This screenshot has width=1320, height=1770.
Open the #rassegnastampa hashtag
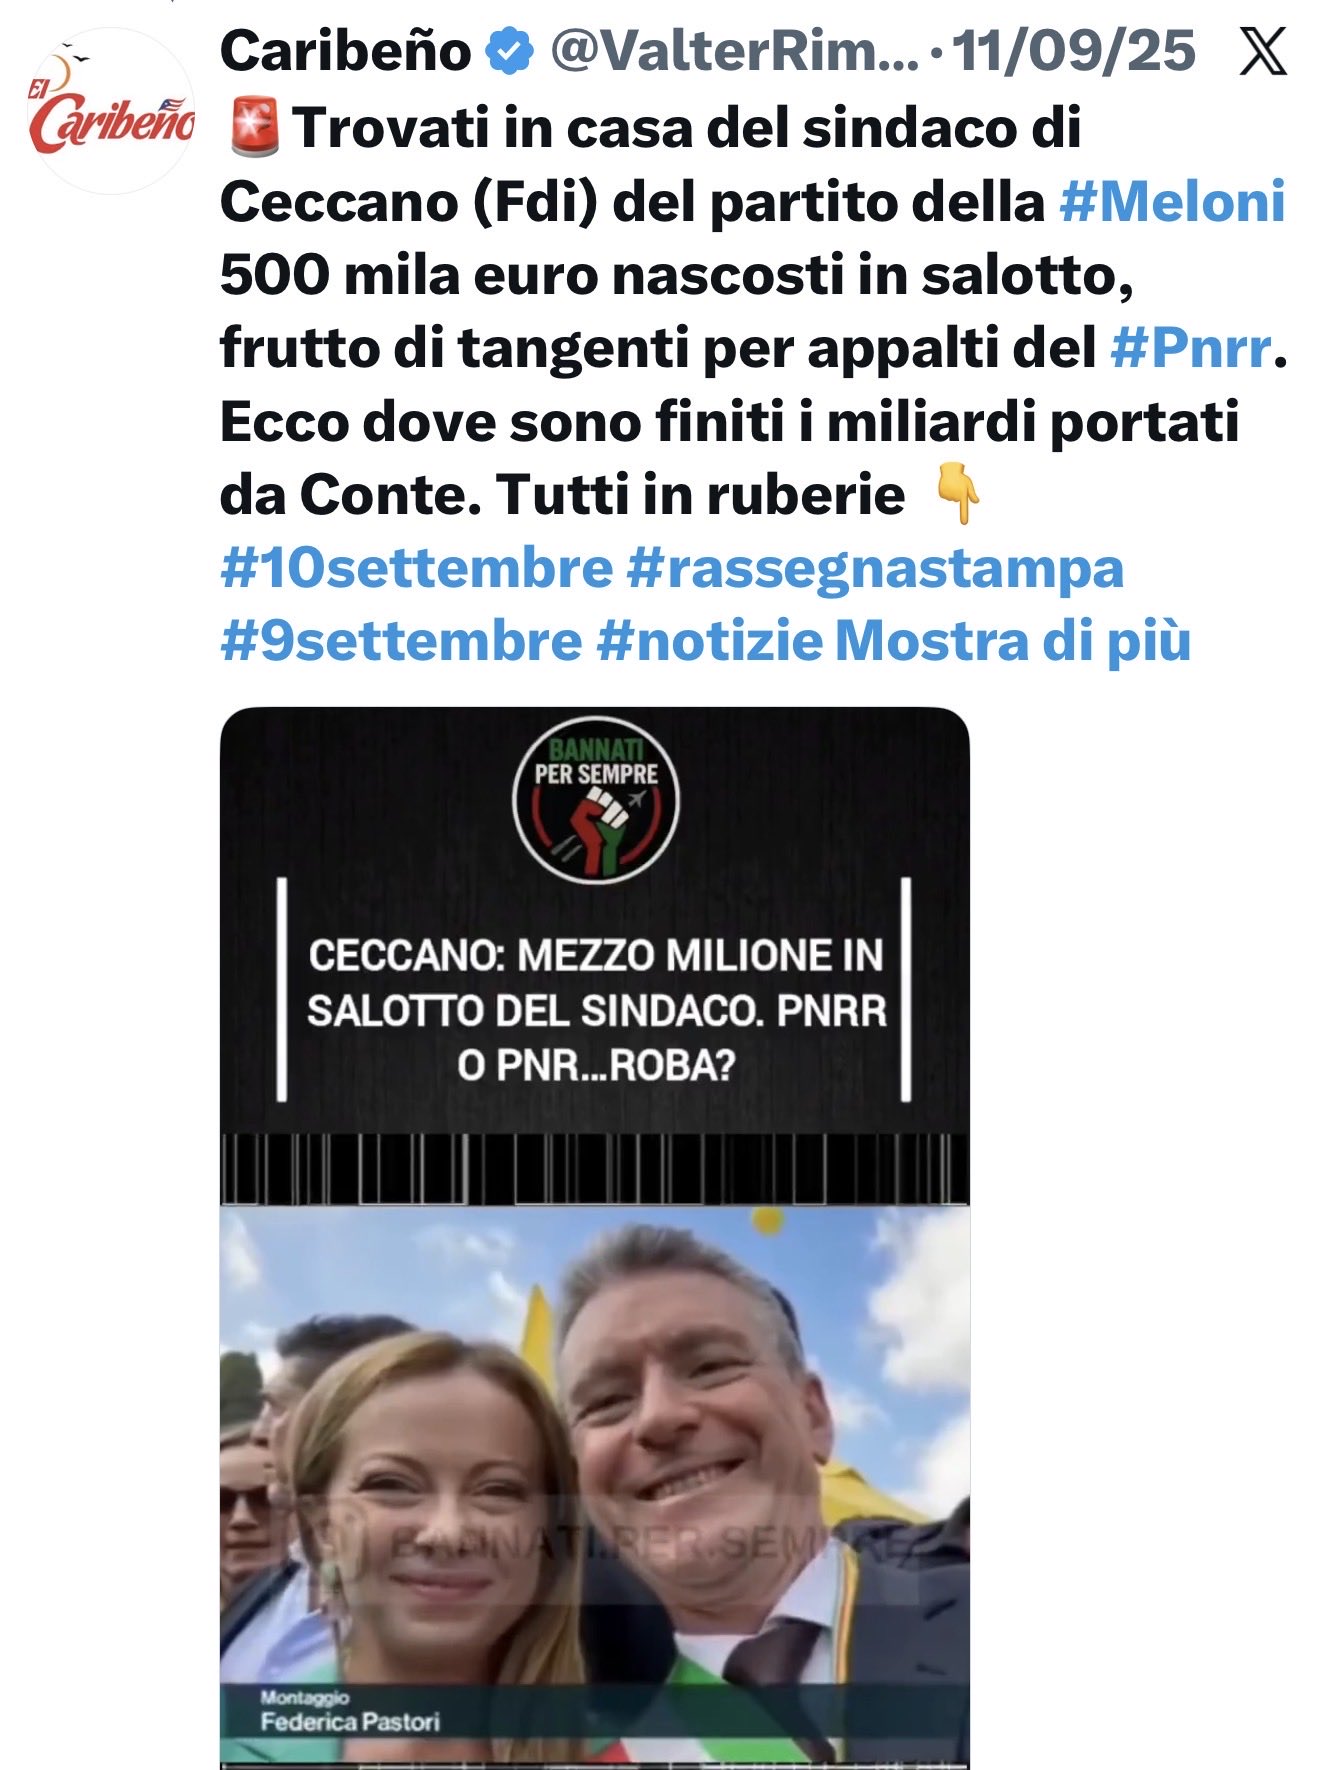(x=875, y=568)
